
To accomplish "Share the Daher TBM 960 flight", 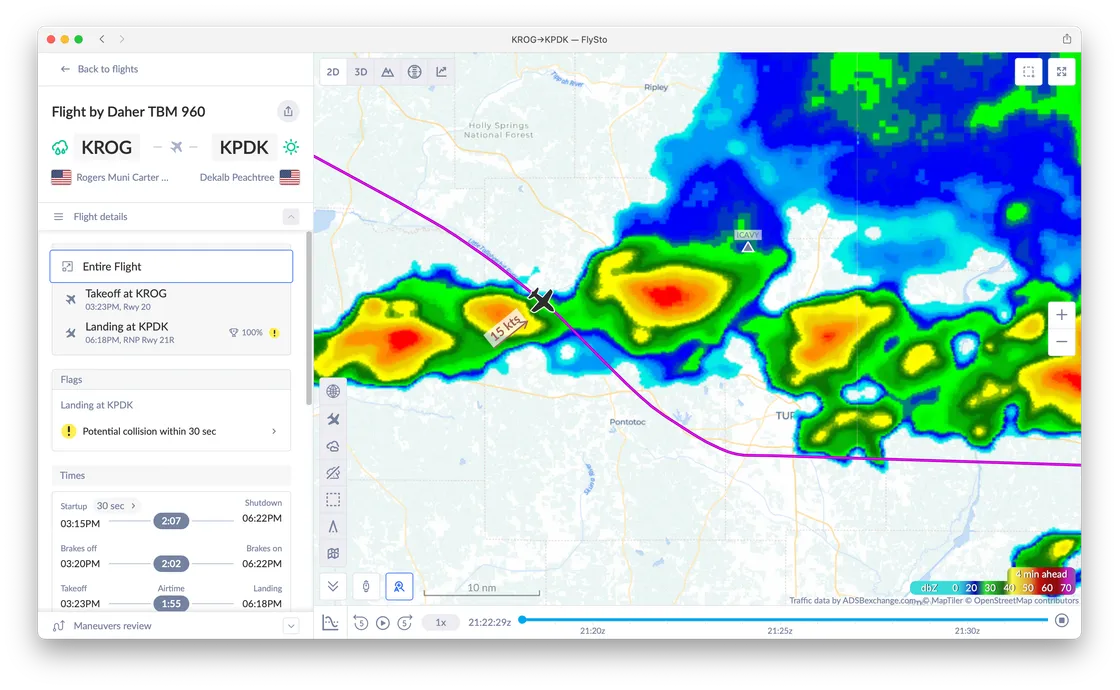I will [288, 111].
